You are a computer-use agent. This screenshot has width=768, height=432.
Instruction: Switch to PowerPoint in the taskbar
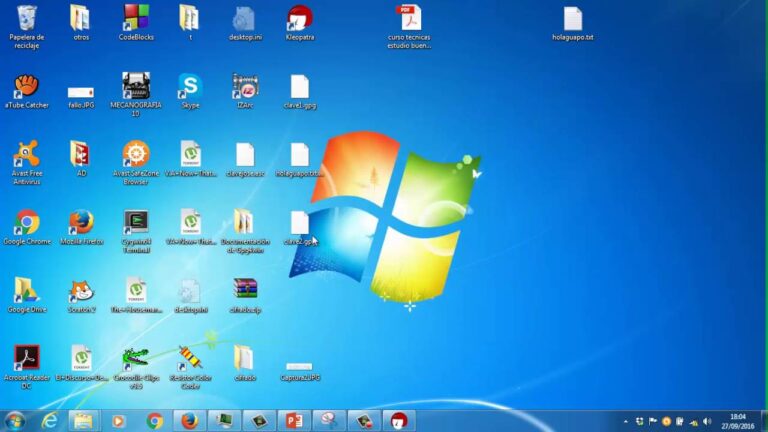click(x=294, y=421)
